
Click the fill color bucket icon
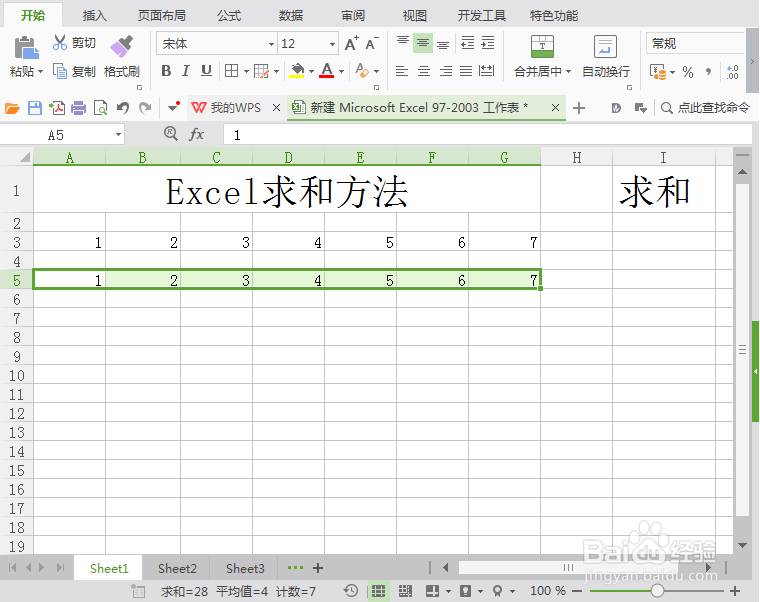(297, 71)
